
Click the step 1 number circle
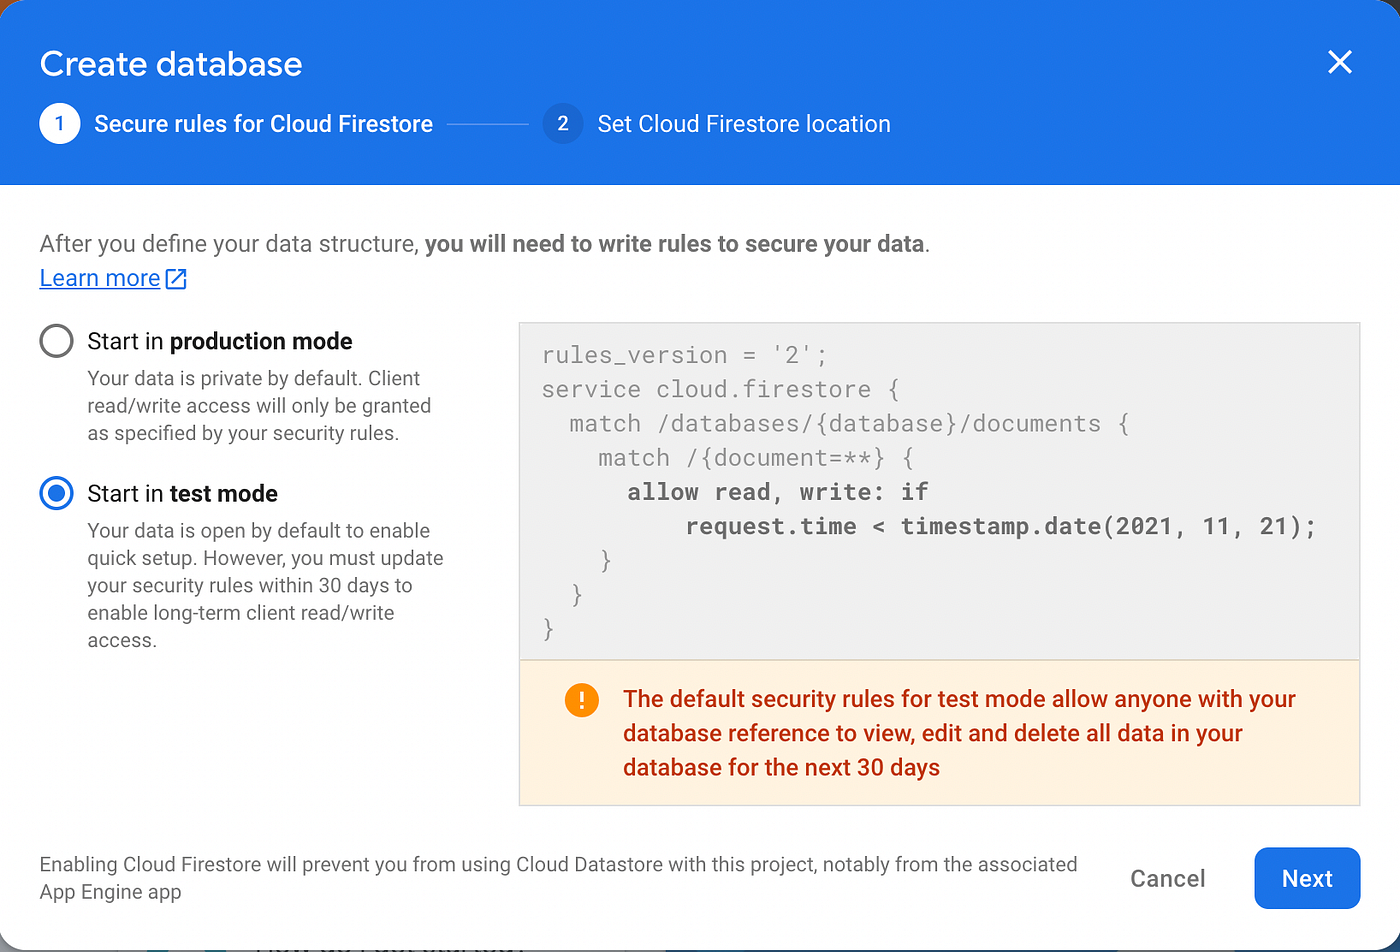(60, 124)
